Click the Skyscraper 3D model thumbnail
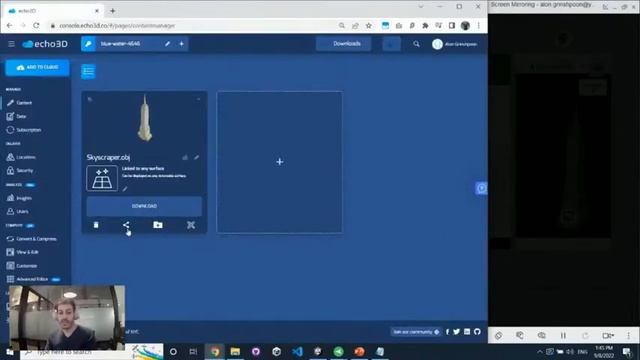Viewport: 640px width, 360px height. click(x=144, y=118)
